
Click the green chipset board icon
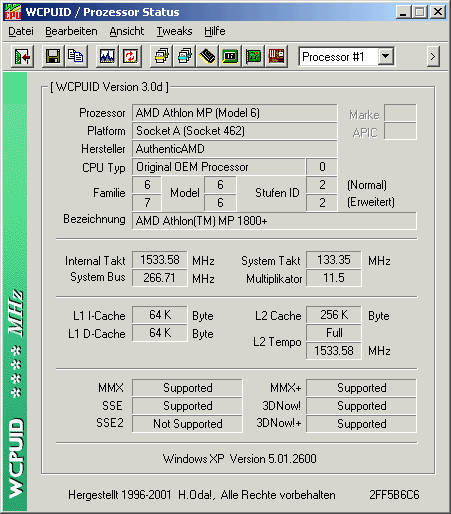[x=230, y=56]
